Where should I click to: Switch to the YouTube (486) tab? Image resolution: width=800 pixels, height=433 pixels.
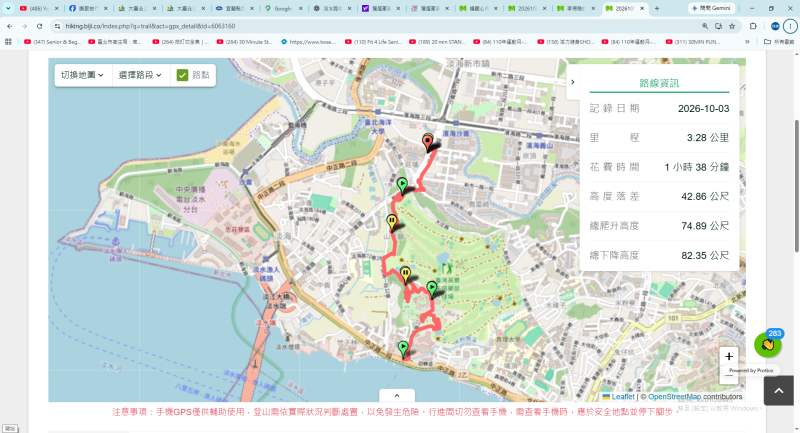click(39, 8)
